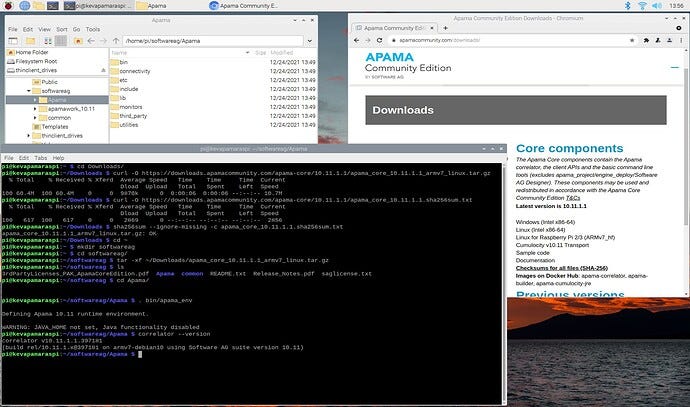690x407 pixels.
Task: Switch to the Apama Community Chromium taskbar entry
Action: [x=244, y=6]
